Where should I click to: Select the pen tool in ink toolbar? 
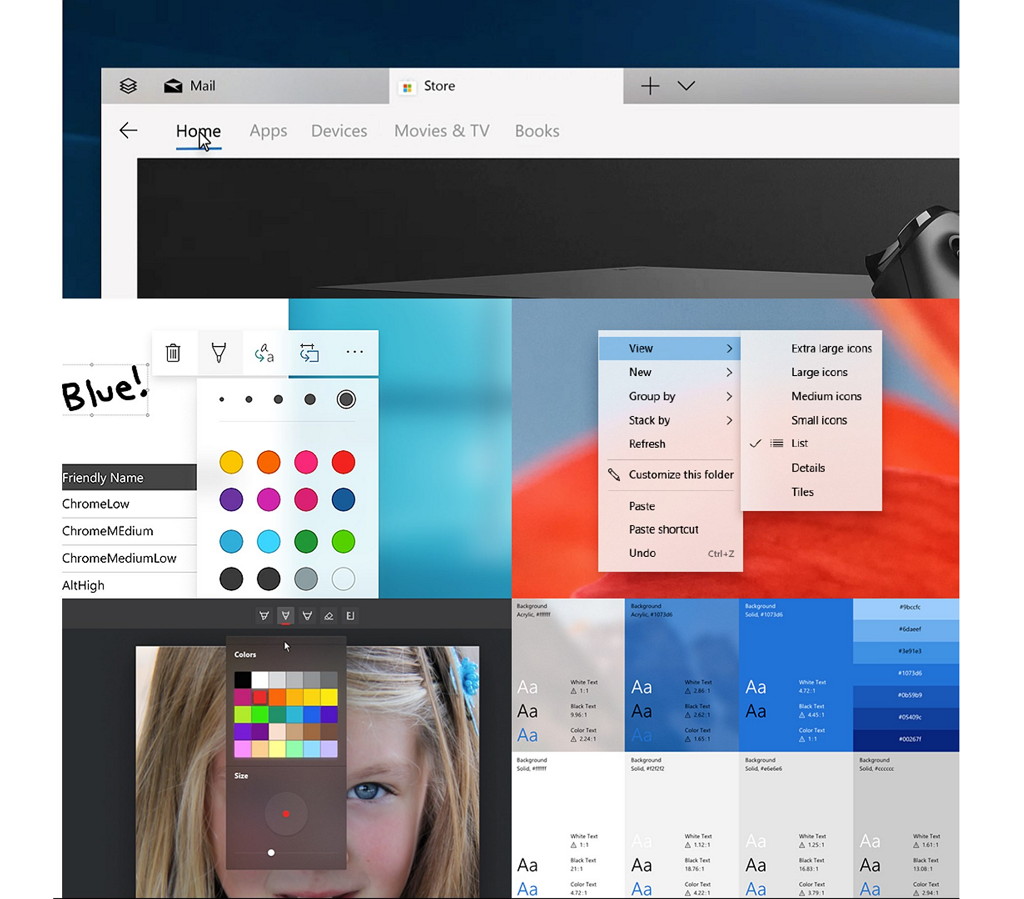click(219, 353)
